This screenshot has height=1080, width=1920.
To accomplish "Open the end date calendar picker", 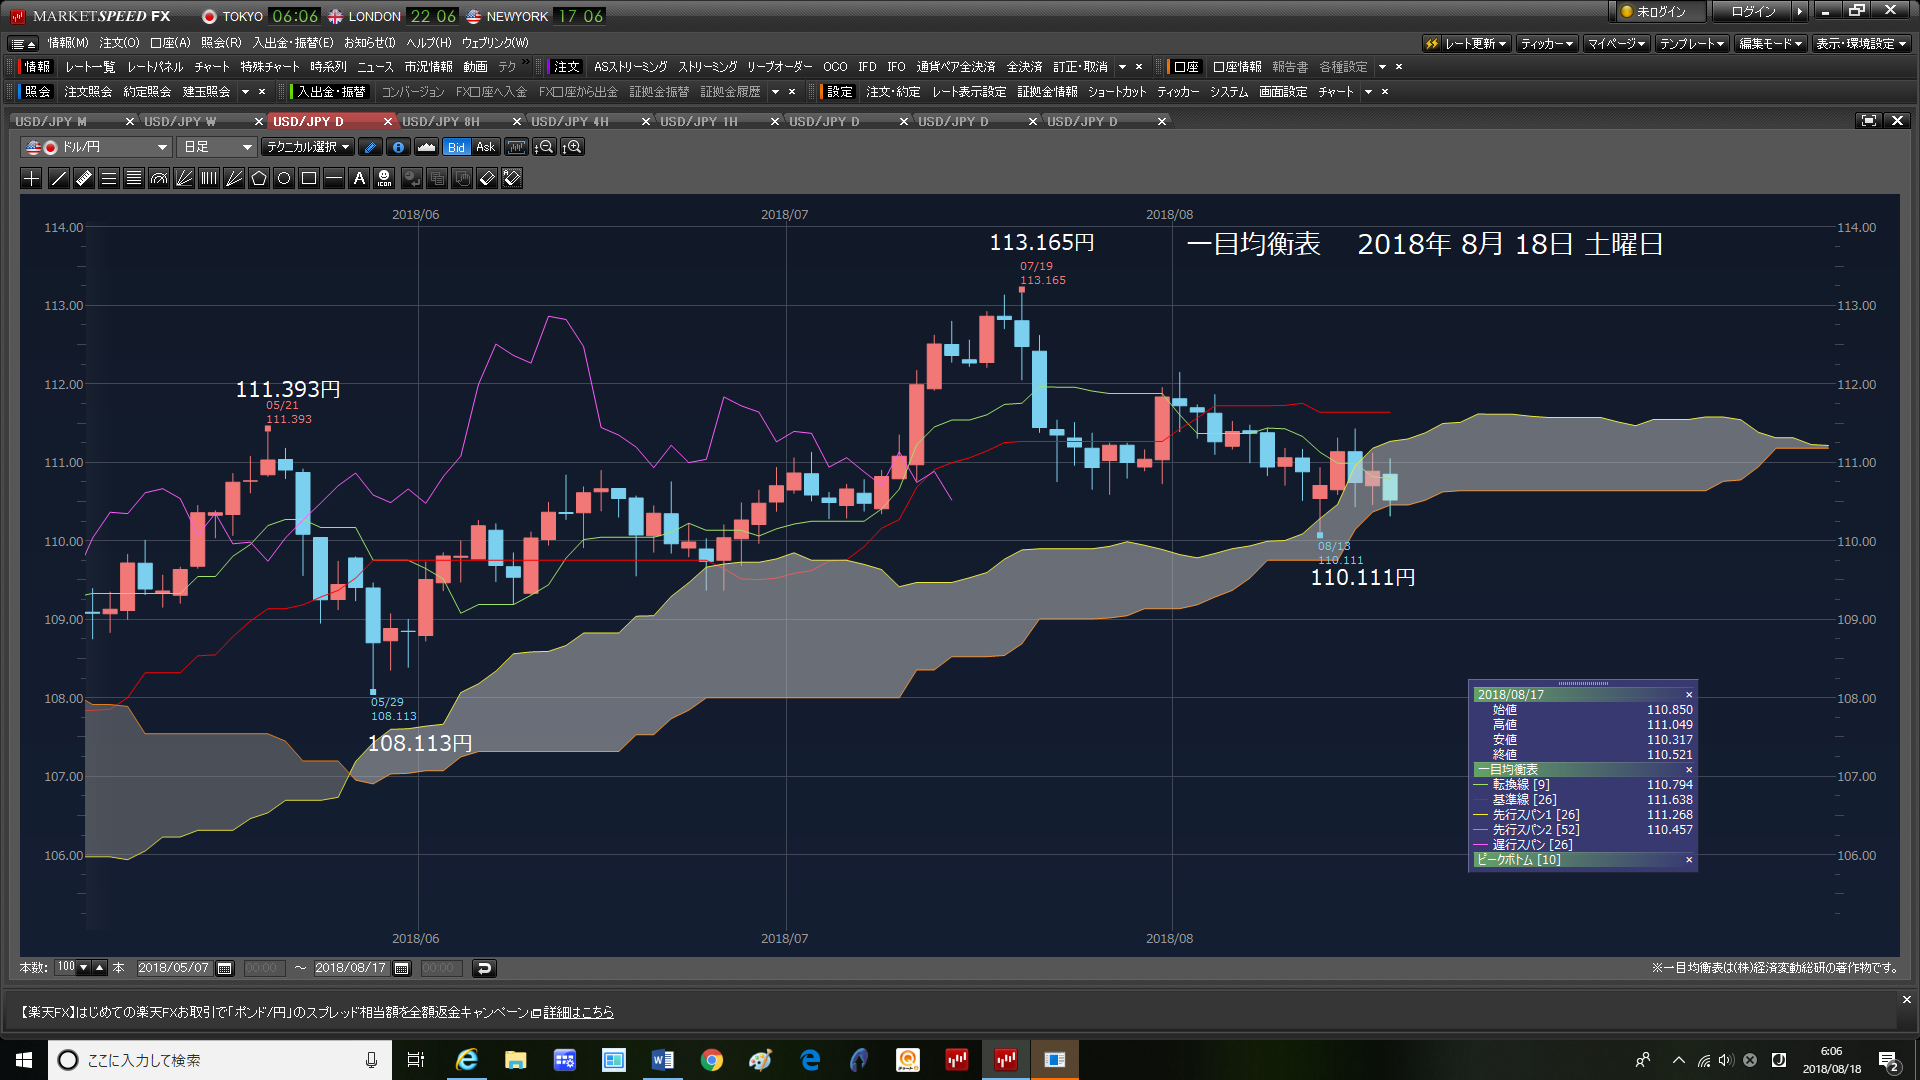I will coord(402,968).
